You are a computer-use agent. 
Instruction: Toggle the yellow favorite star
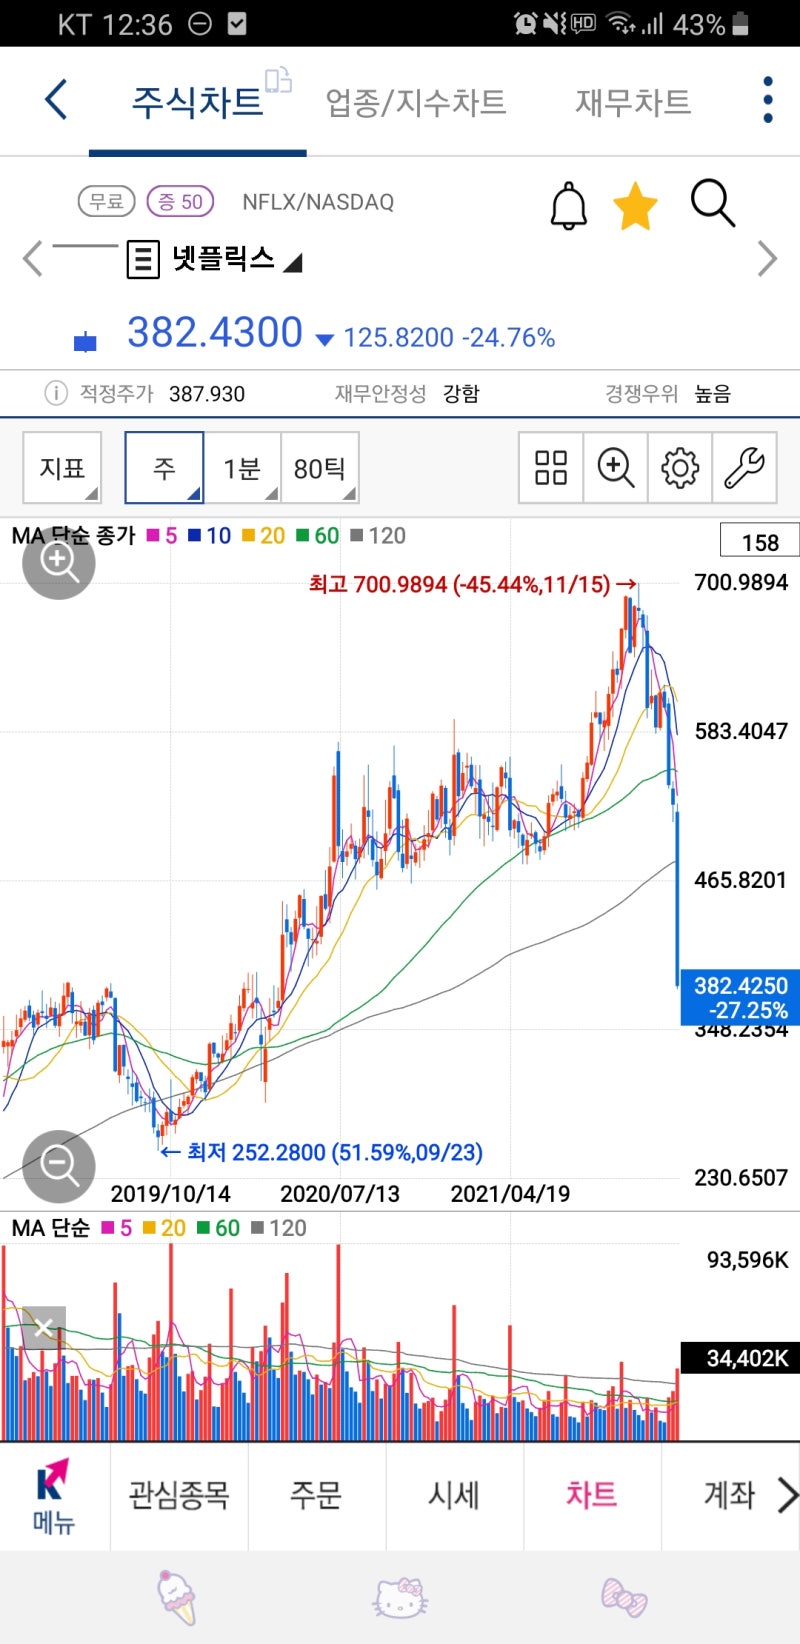coord(635,205)
